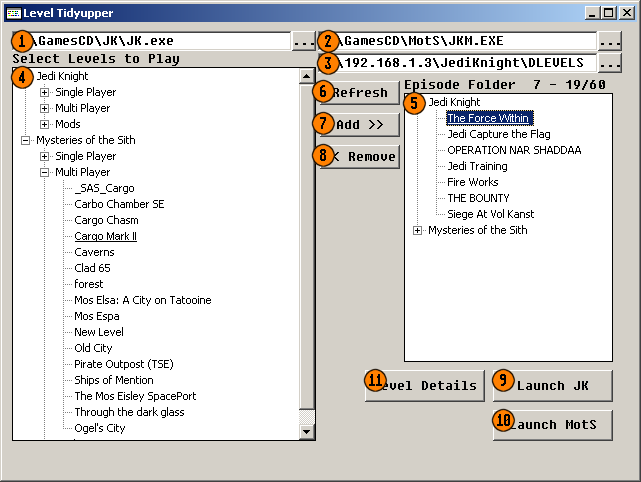Viewport: 641px width, 482px height.
Task: Select Carbo Chamber SE level
Action: (x=119, y=204)
